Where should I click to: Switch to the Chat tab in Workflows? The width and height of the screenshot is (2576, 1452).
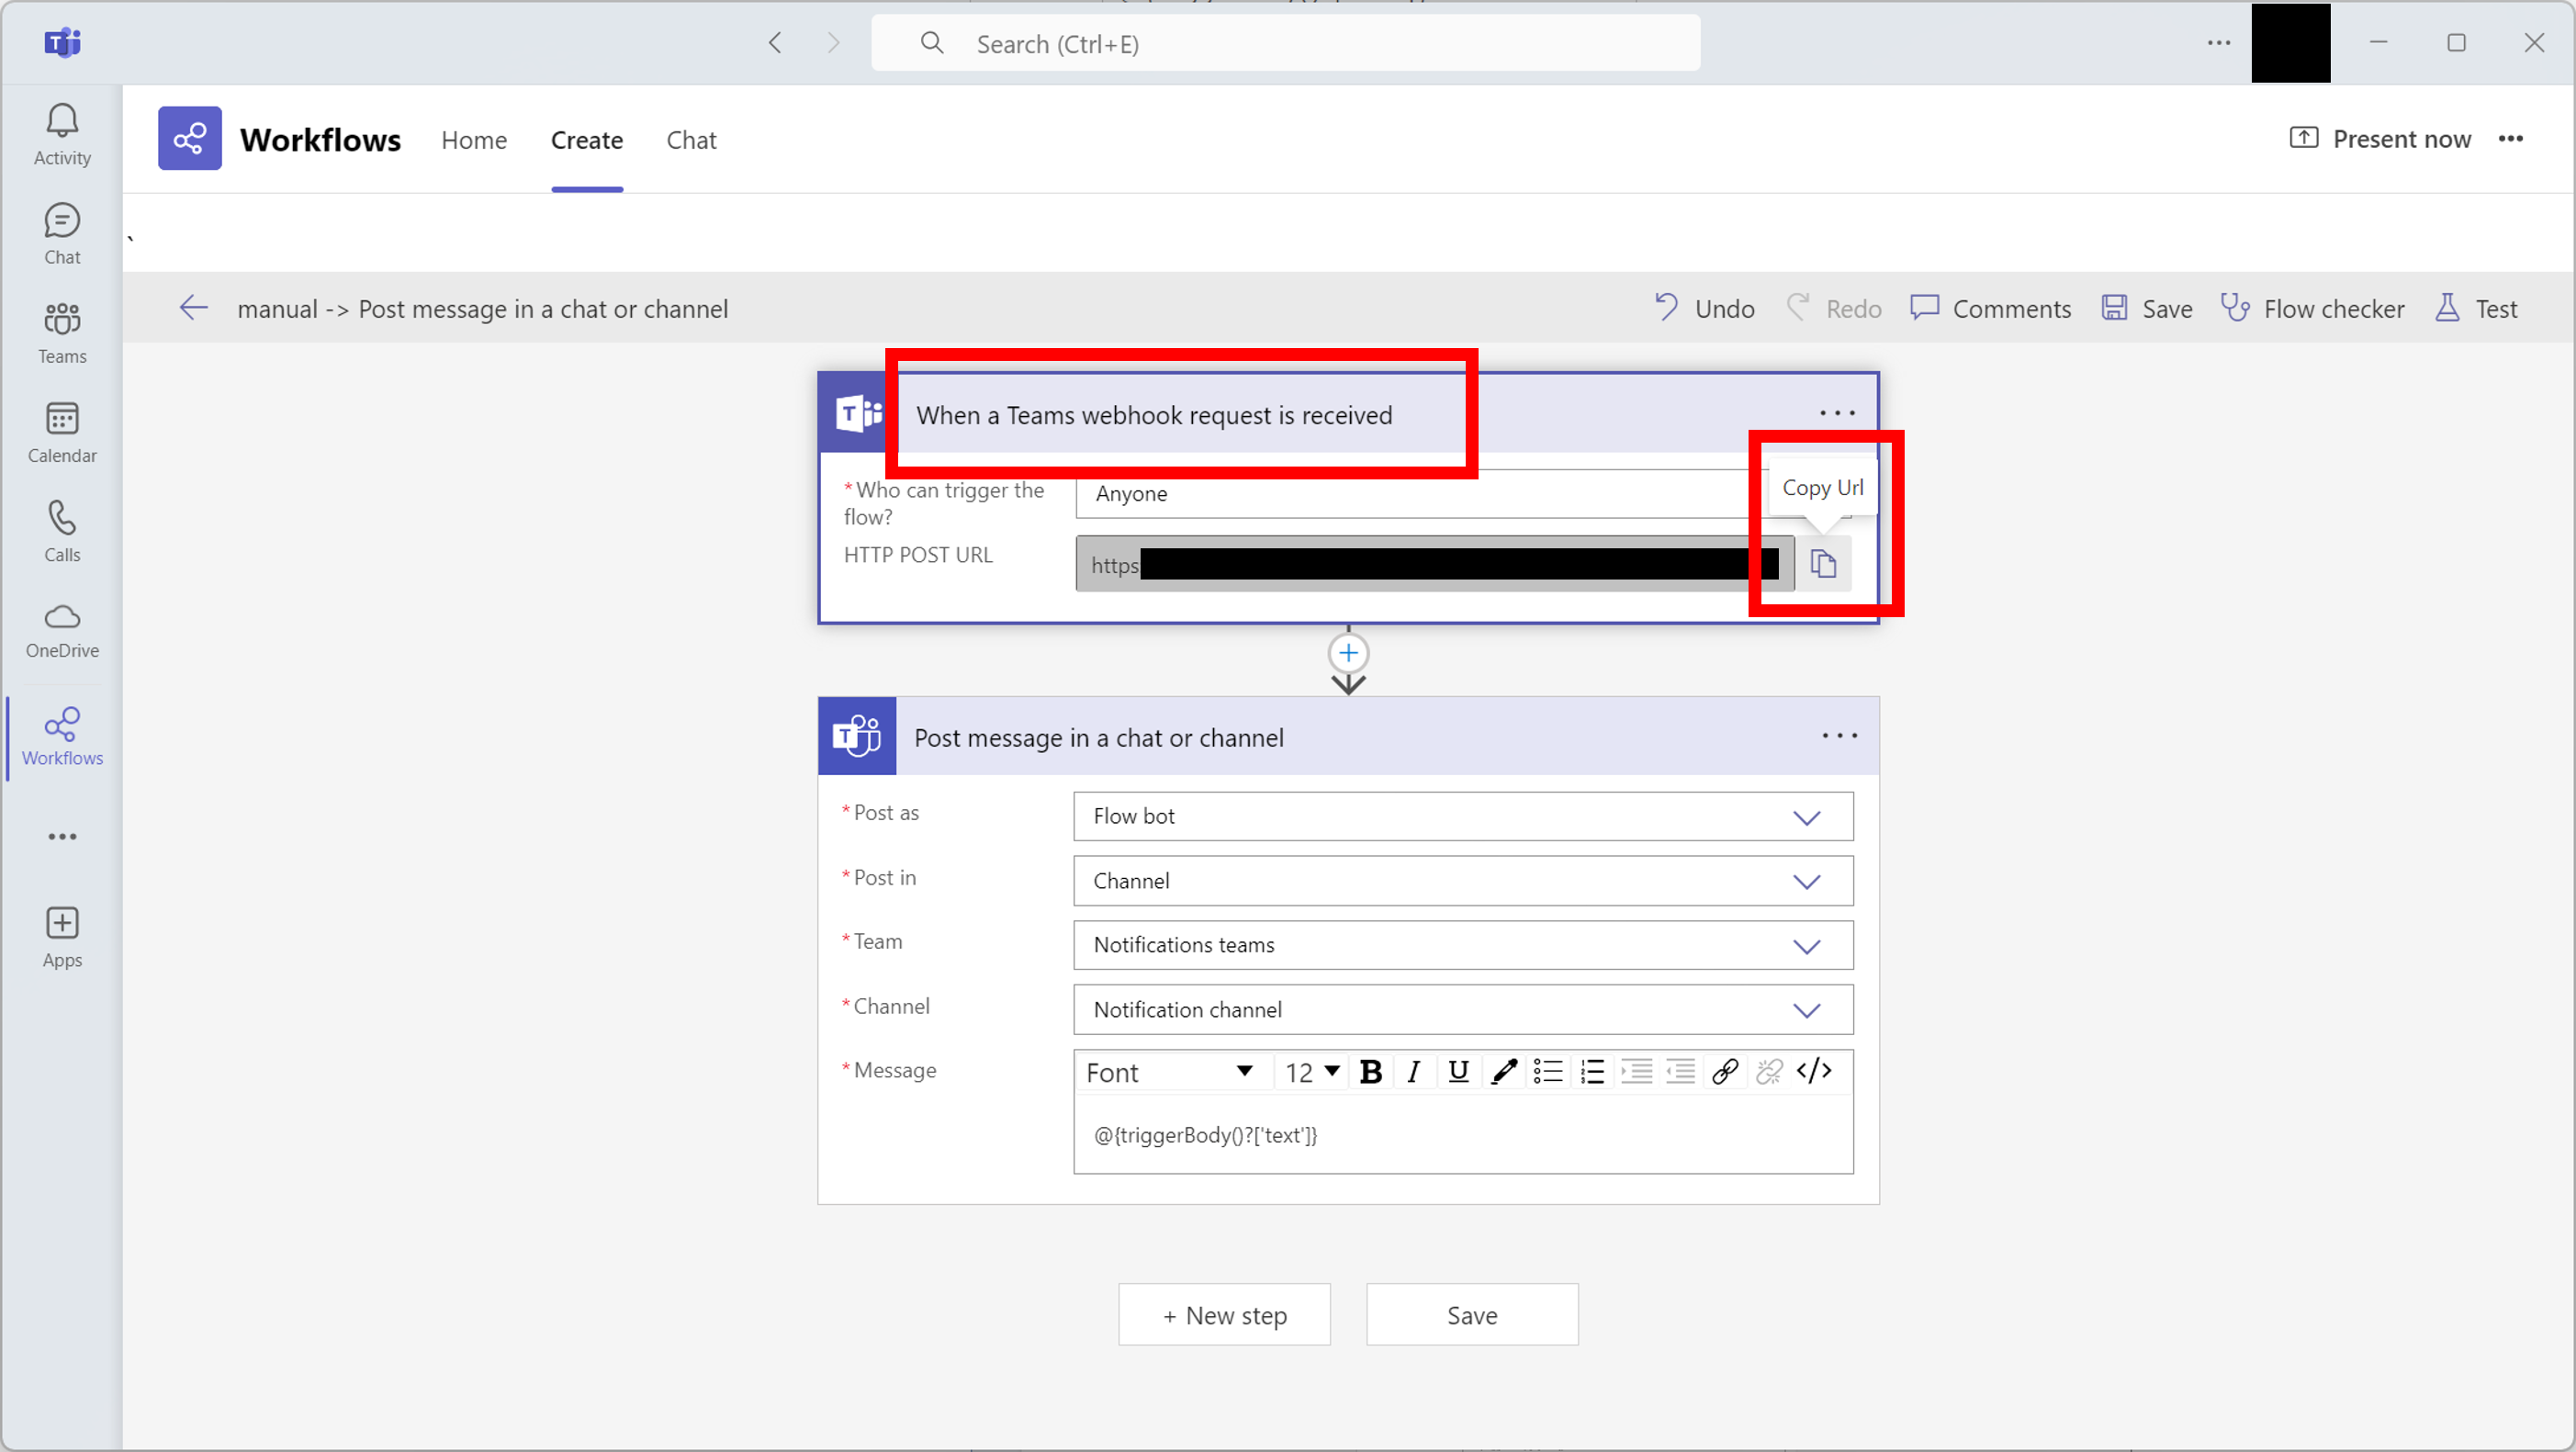click(x=691, y=140)
